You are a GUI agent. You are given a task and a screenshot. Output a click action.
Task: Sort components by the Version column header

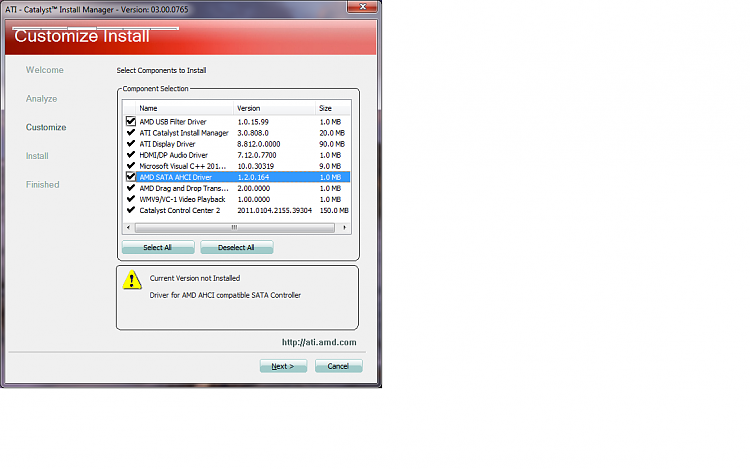click(x=275, y=109)
